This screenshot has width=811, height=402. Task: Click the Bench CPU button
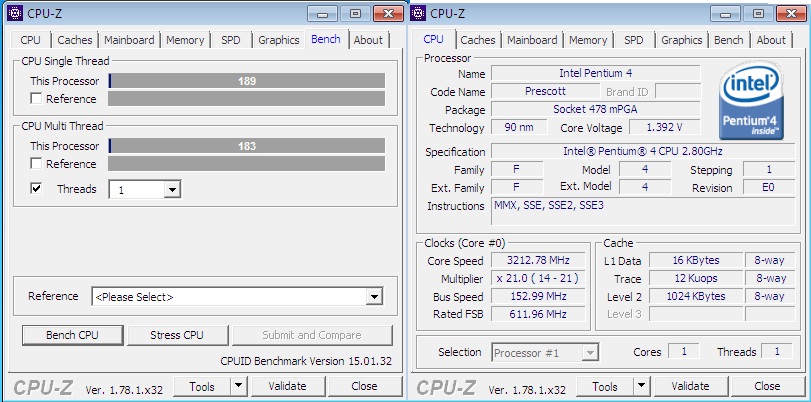pos(72,335)
